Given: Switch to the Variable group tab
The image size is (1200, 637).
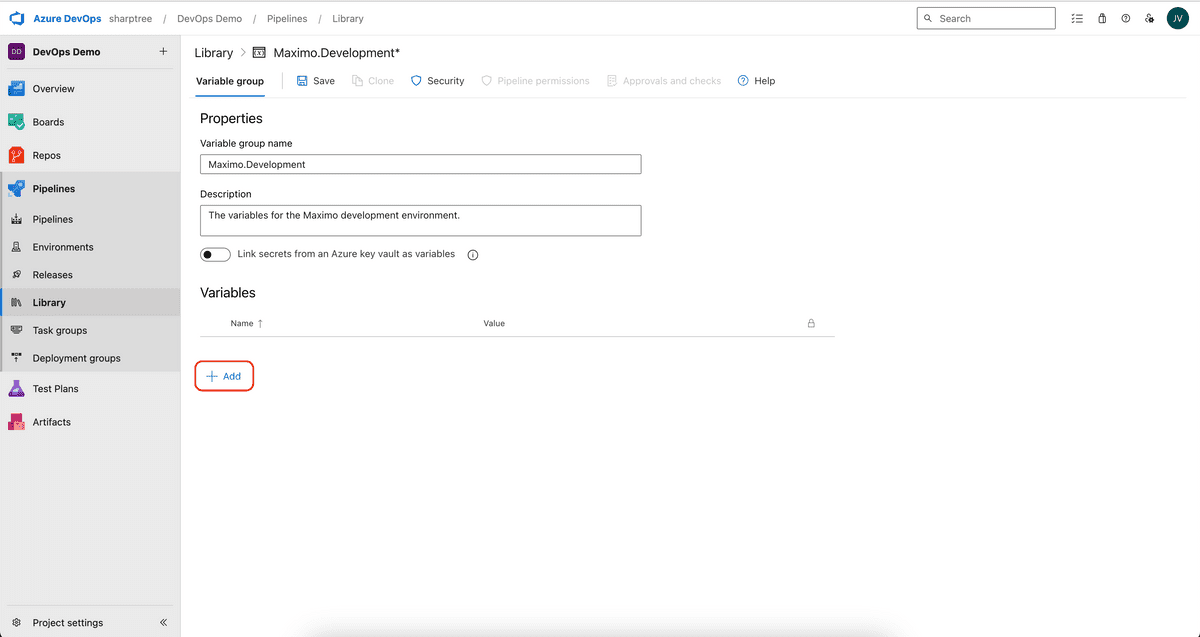Looking at the screenshot, I should 229,81.
